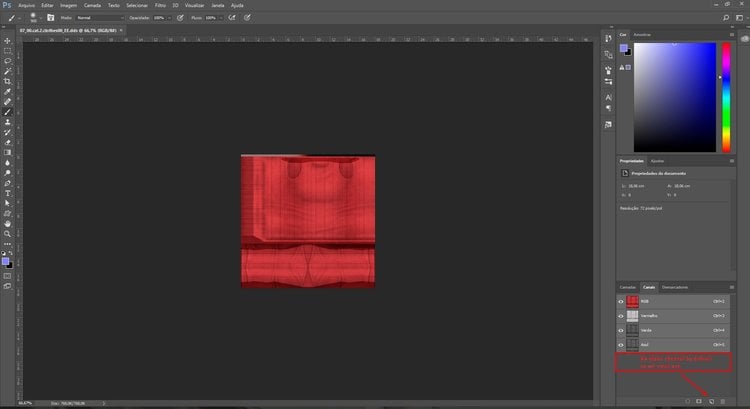Viewport: 750px width, 409px height.
Task: Switch to Amostras tab
Action: [642, 34]
